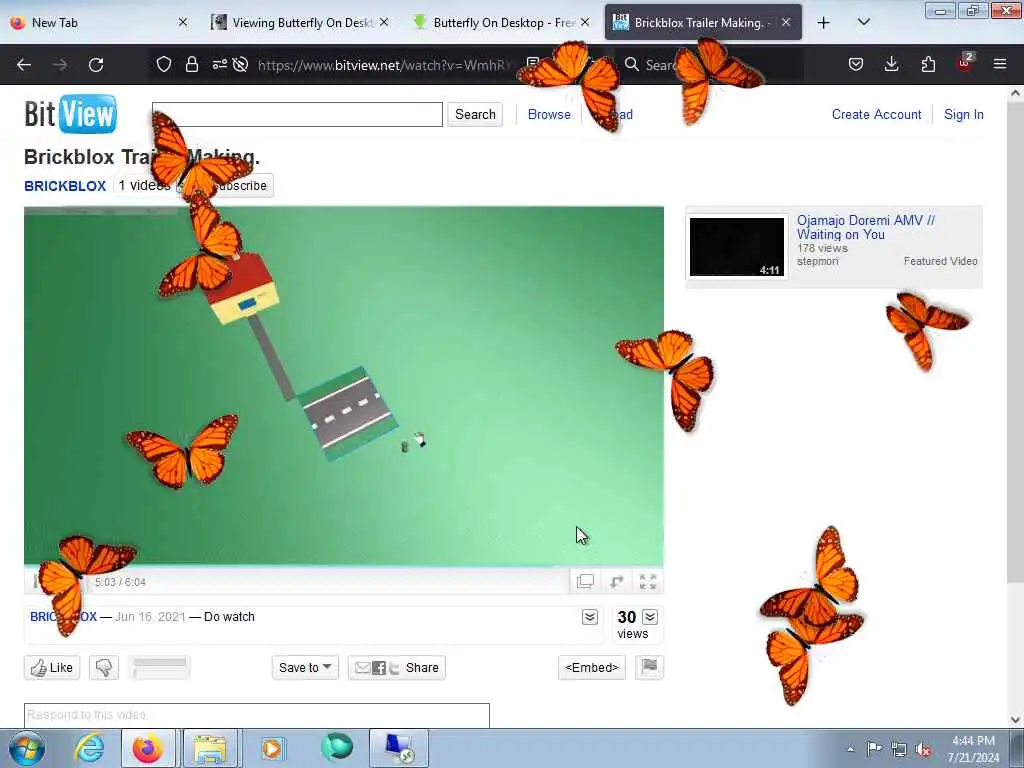The image size is (1024, 768).
Task: Show hidden system tray icons arrow
Action: (850, 749)
